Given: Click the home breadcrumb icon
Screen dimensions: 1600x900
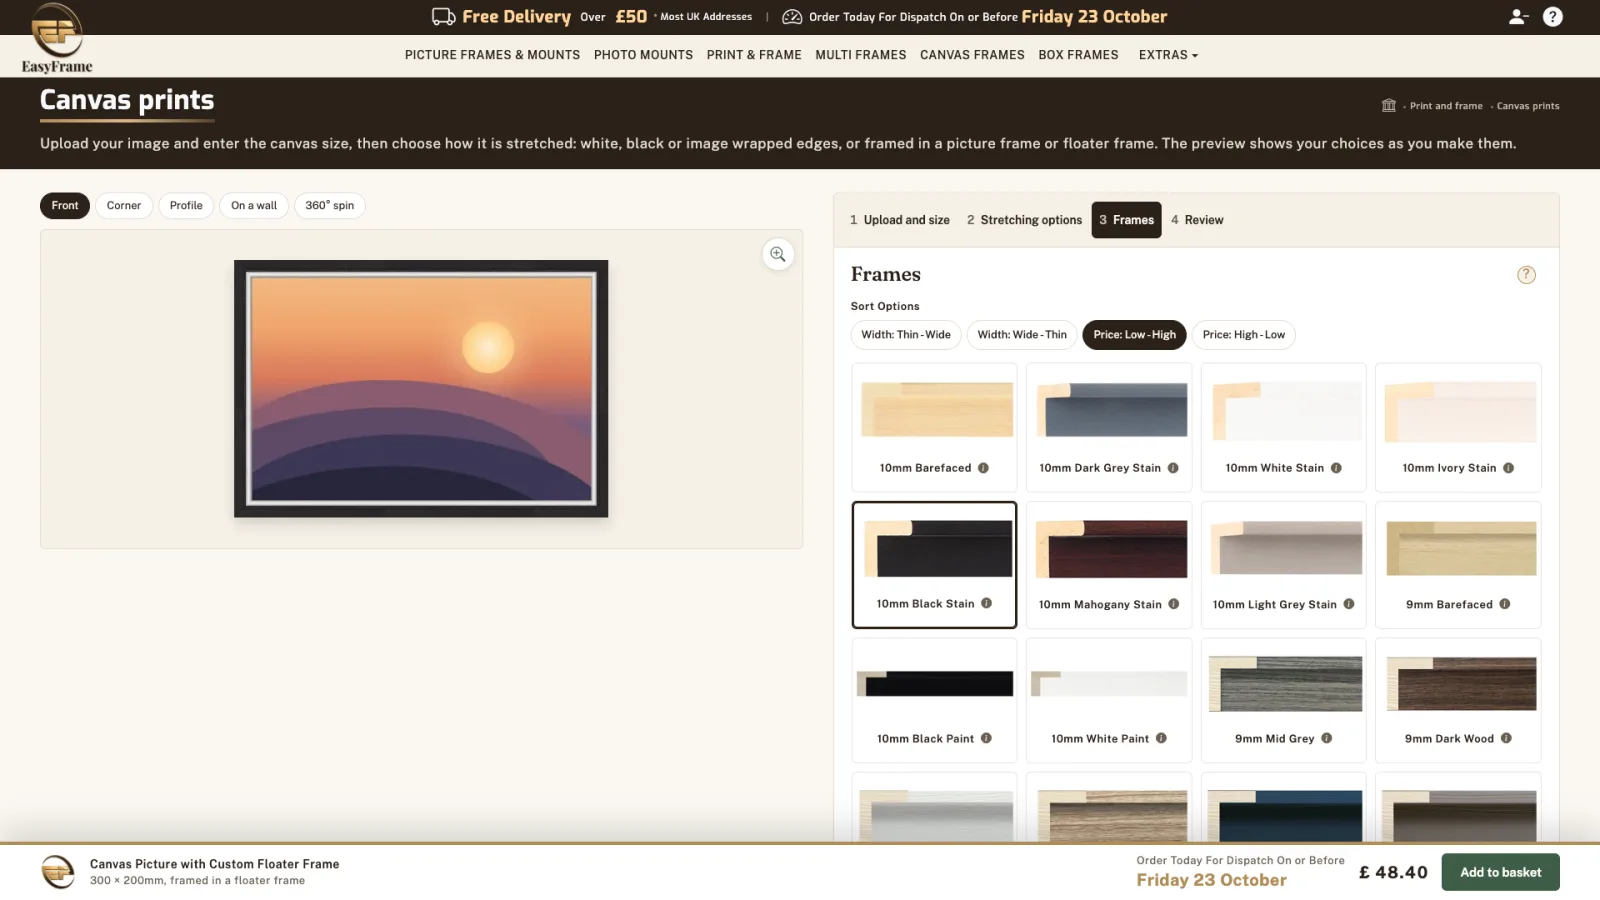Looking at the screenshot, I should coord(1389,106).
